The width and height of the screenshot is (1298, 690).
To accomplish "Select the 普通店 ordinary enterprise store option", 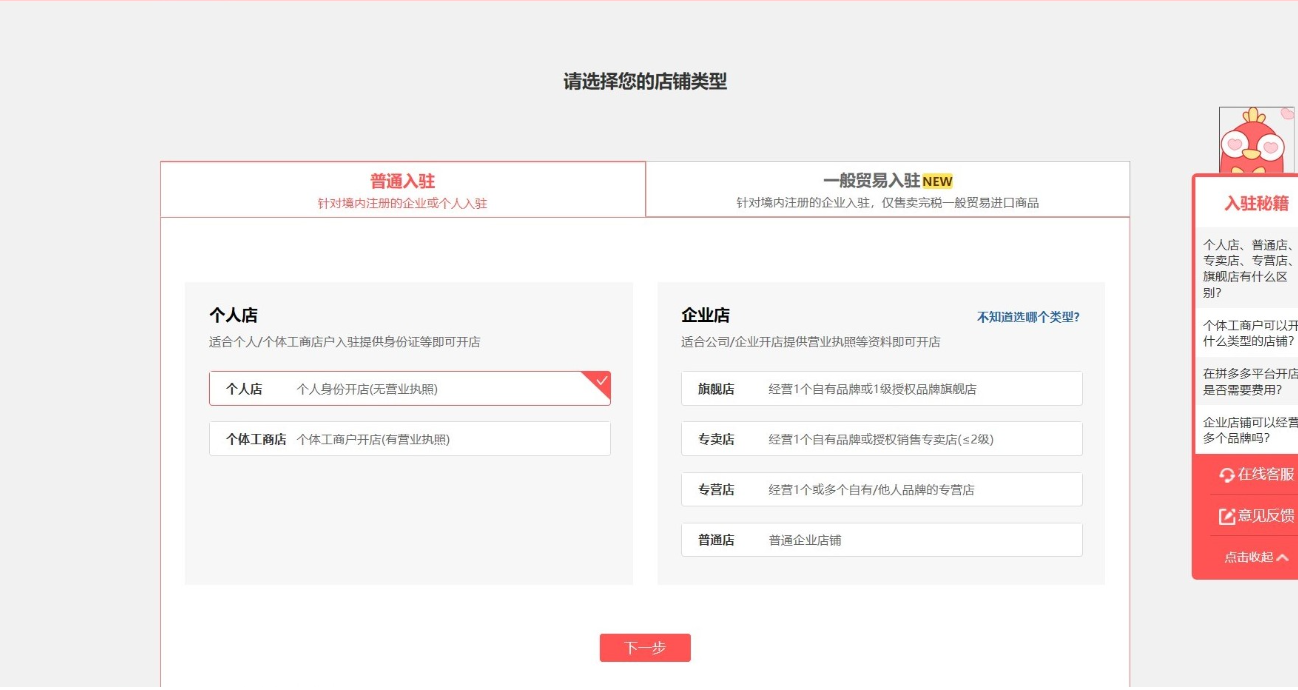I will pos(881,539).
